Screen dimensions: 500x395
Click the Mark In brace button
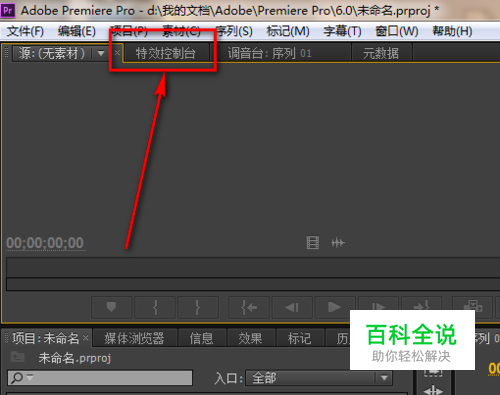pos(155,307)
